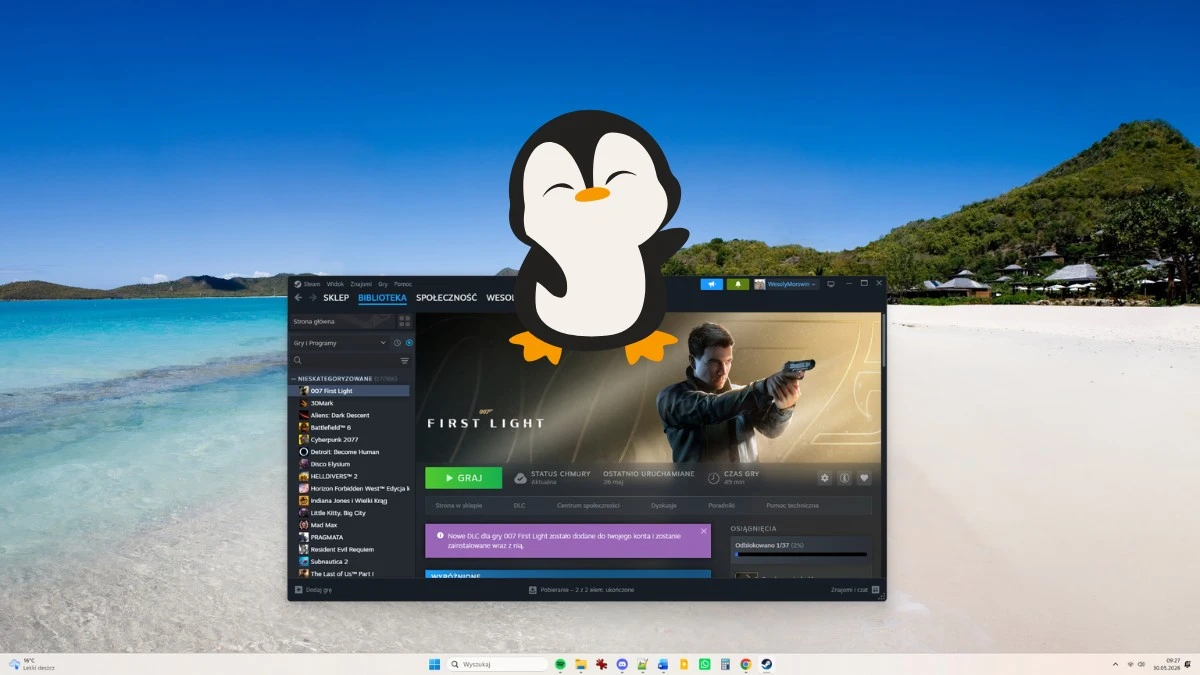Click Strona główna library home button

341,321
